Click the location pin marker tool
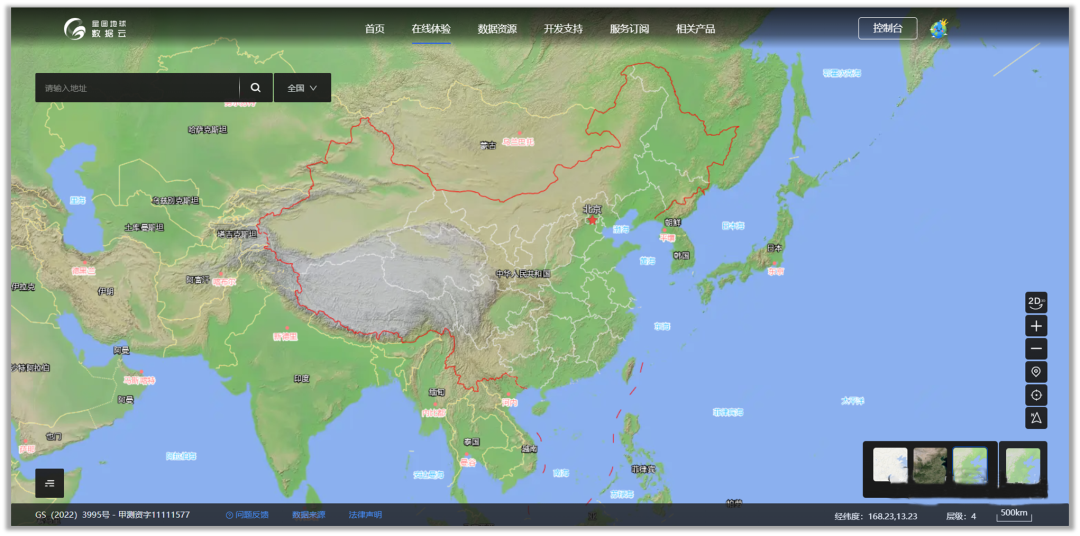 [1036, 372]
